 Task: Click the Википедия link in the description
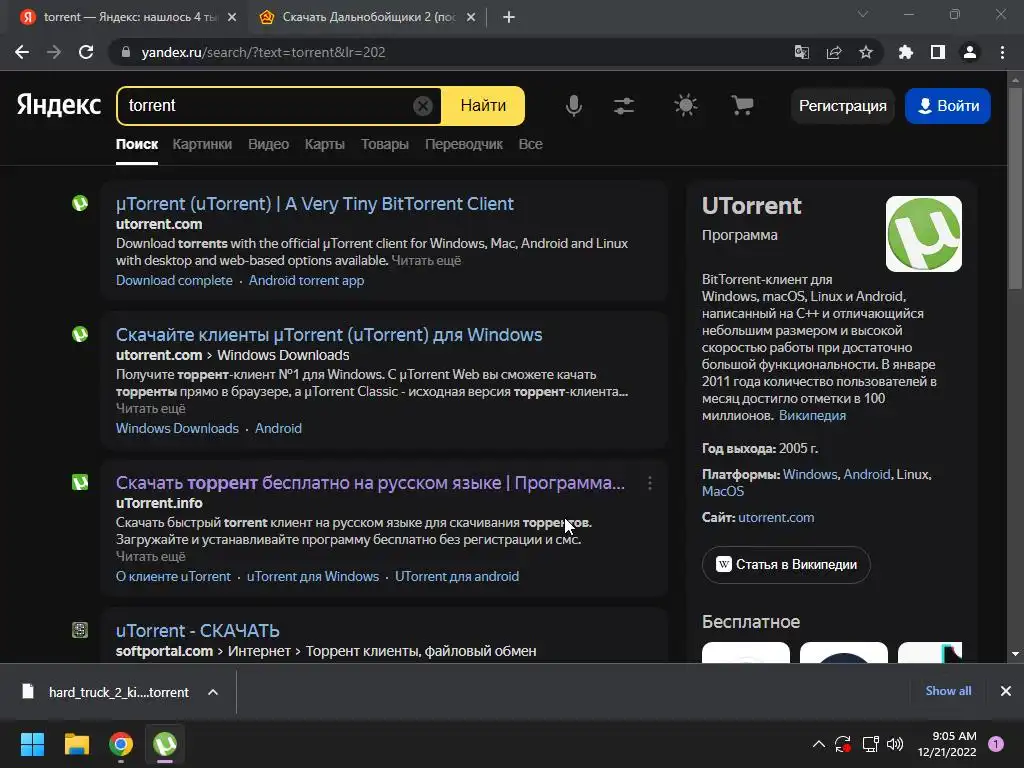coord(812,415)
